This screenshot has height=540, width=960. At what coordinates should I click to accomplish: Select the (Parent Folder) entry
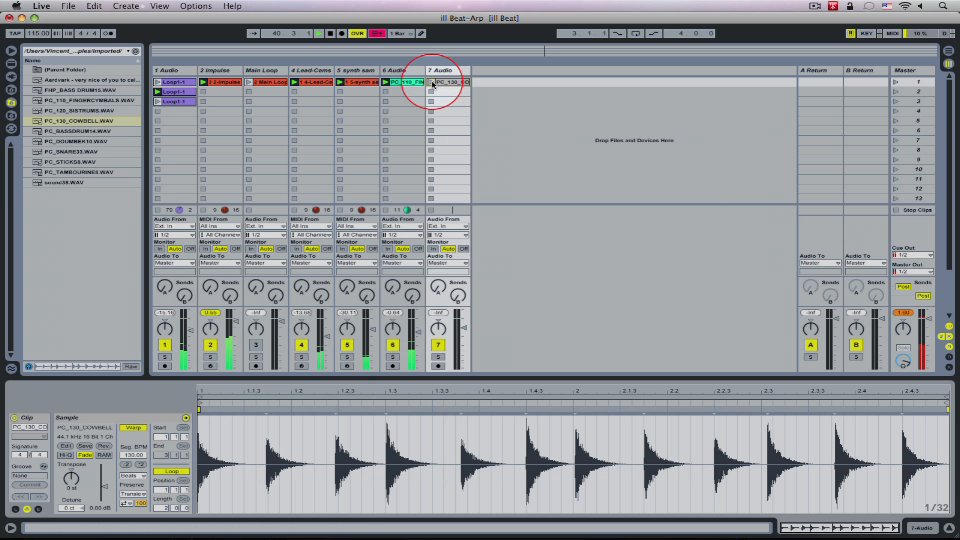(64, 70)
